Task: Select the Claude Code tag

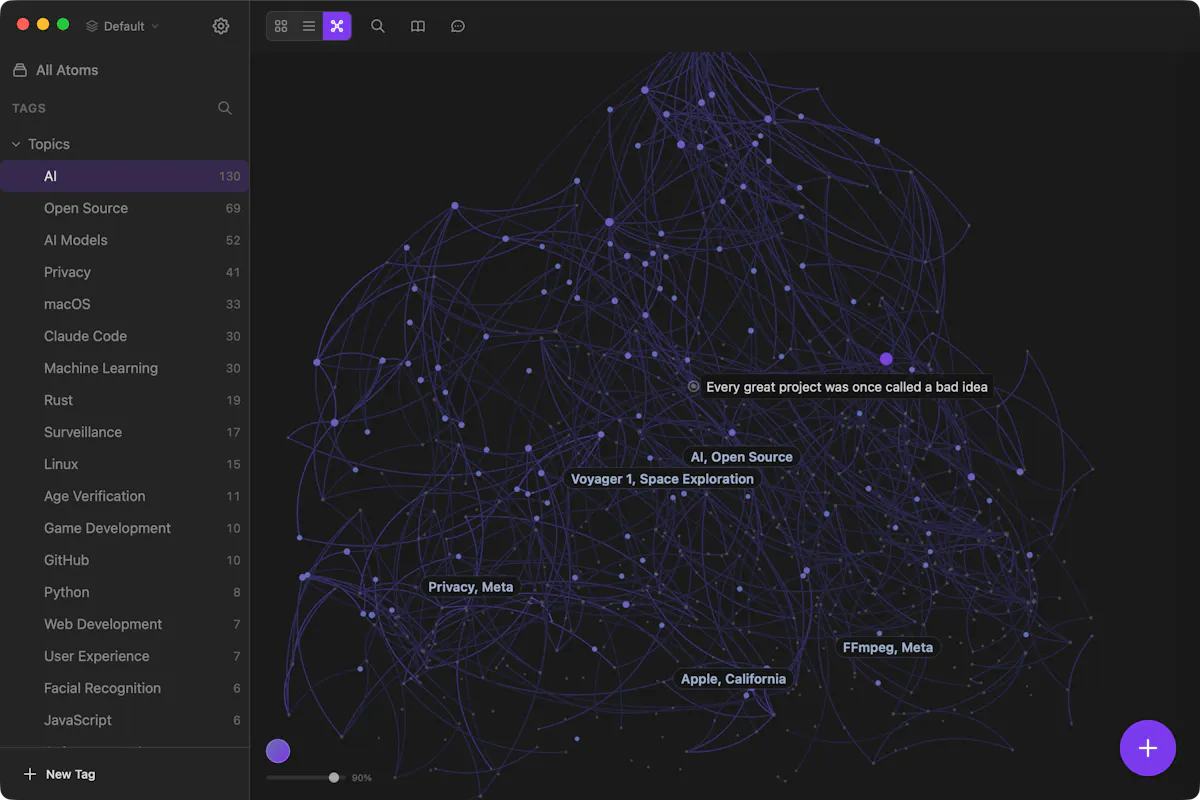Action: 124,336
